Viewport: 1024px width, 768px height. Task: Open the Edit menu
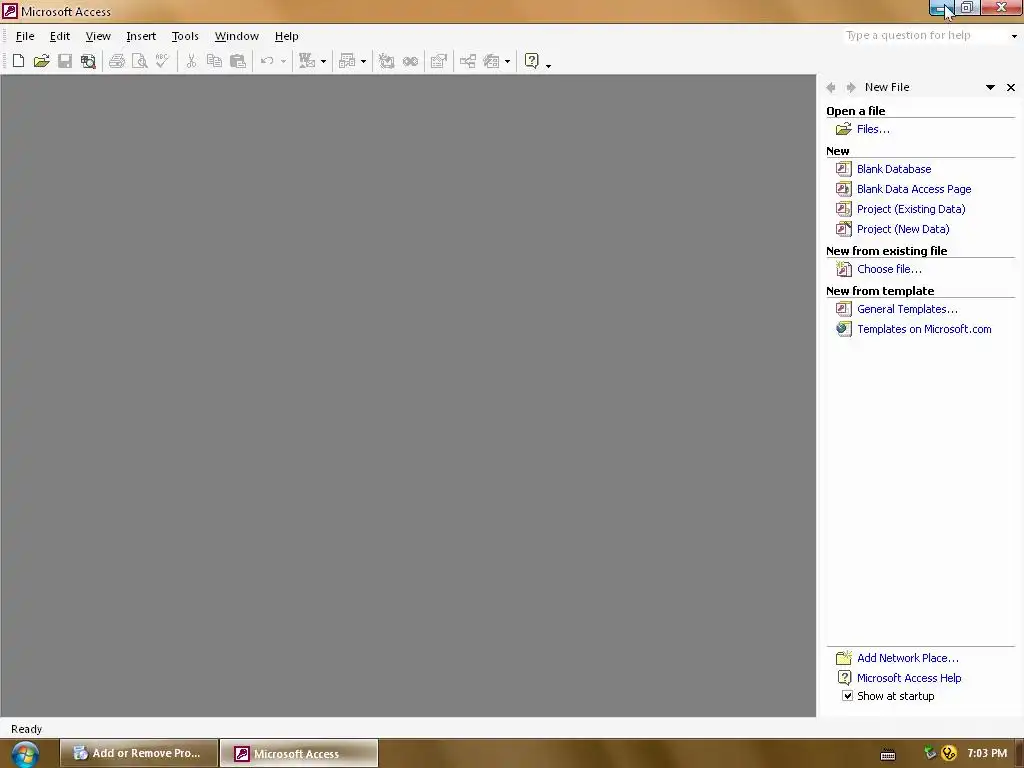coord(59,36)
